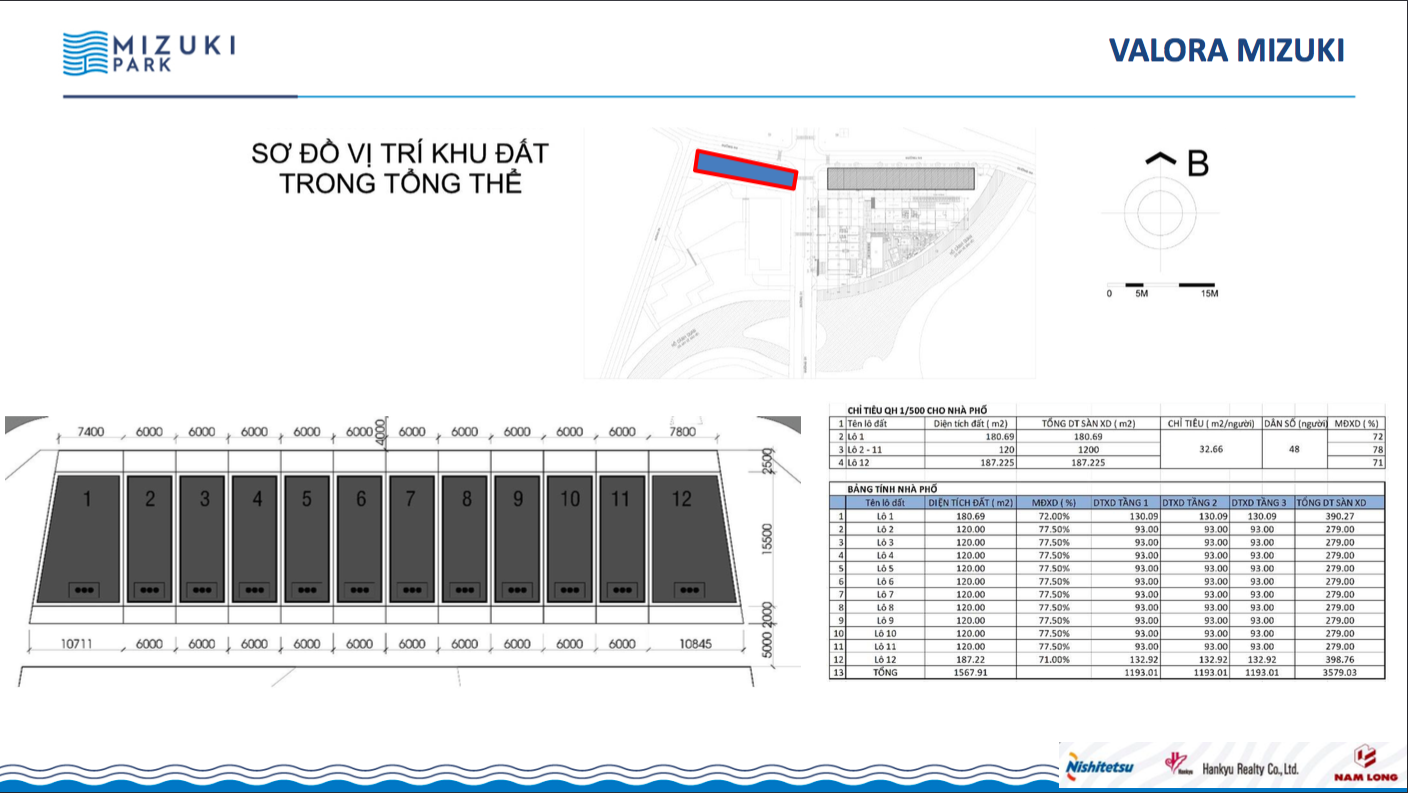The image size is (1408, 793).
Task: Click the red-outlined blue plot on the map
Action: coord(746,168)
